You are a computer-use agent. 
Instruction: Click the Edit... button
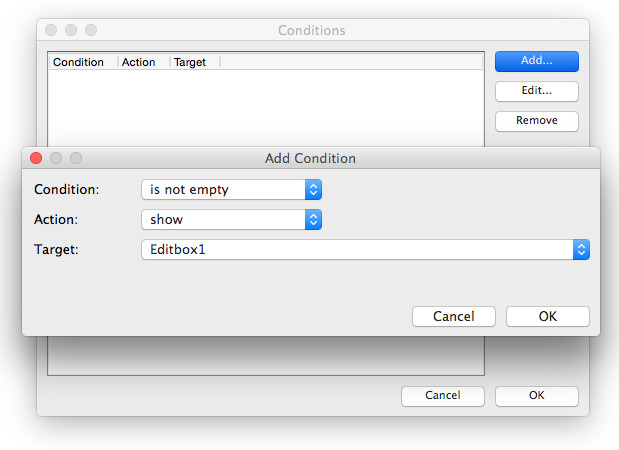[x=536, y=91]
